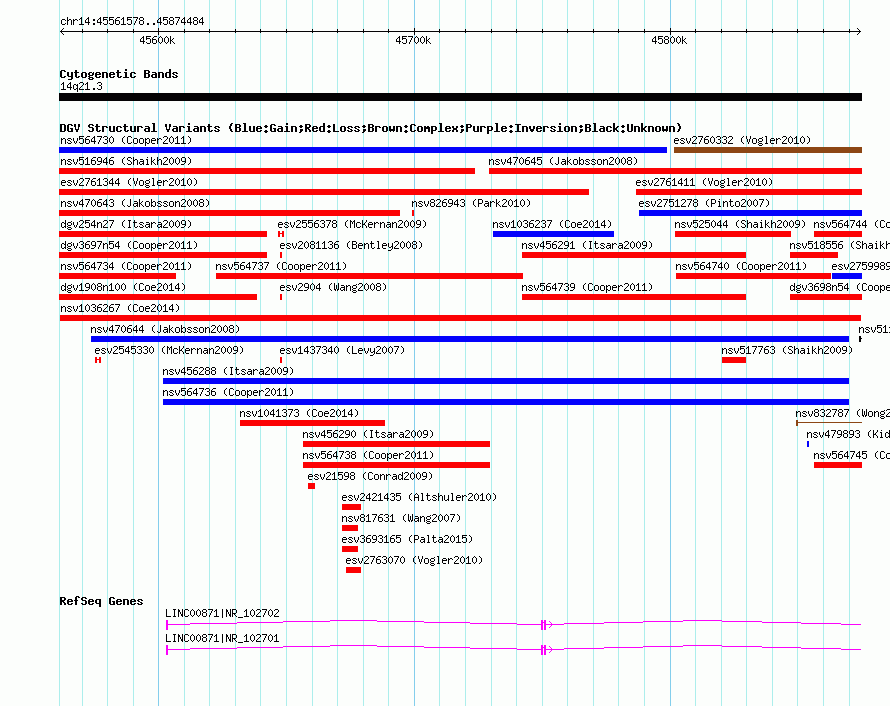Click the esv2751278 (Pinto2007) blue gain bar
The width and height of the screenshot is (890, 706).
(x=750, y=213)
